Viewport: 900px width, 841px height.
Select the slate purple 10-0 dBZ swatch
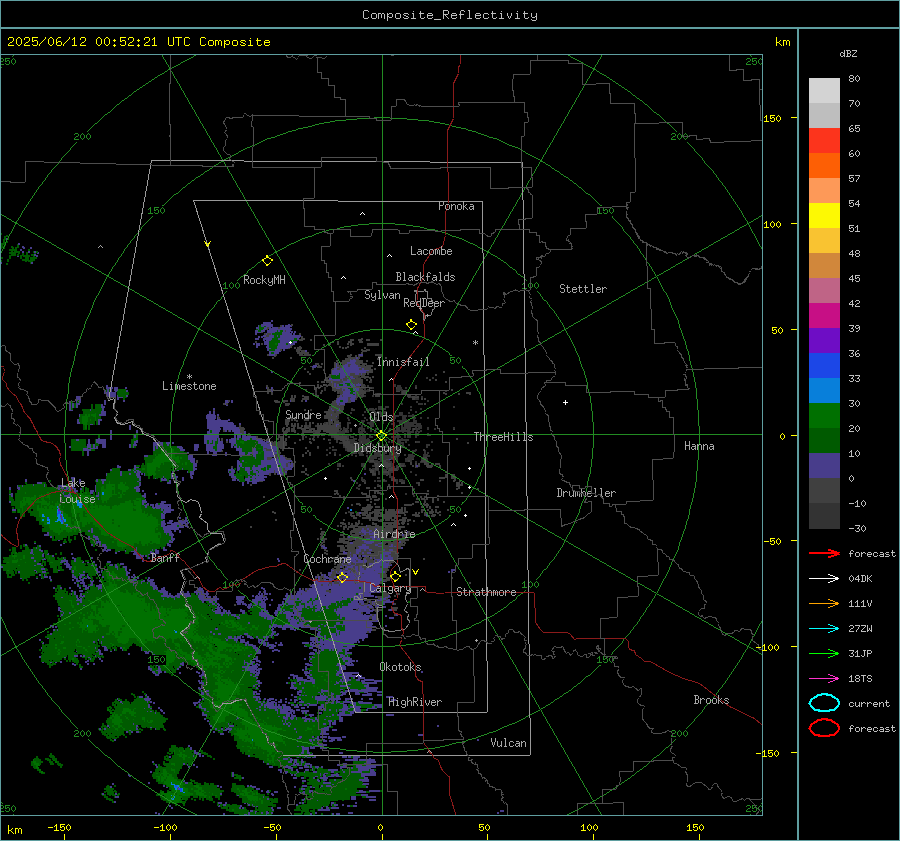tap(824, 466)
